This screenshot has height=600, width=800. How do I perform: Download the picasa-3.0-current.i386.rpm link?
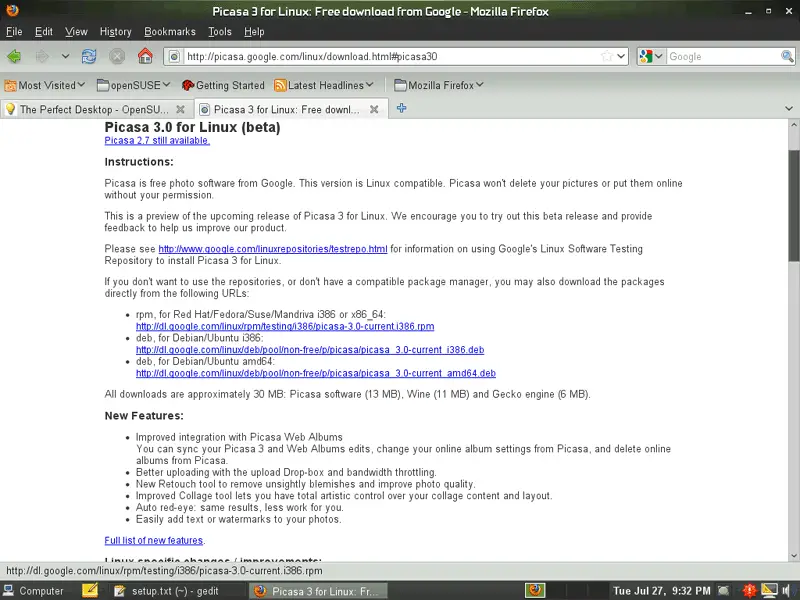pos(285,327)
